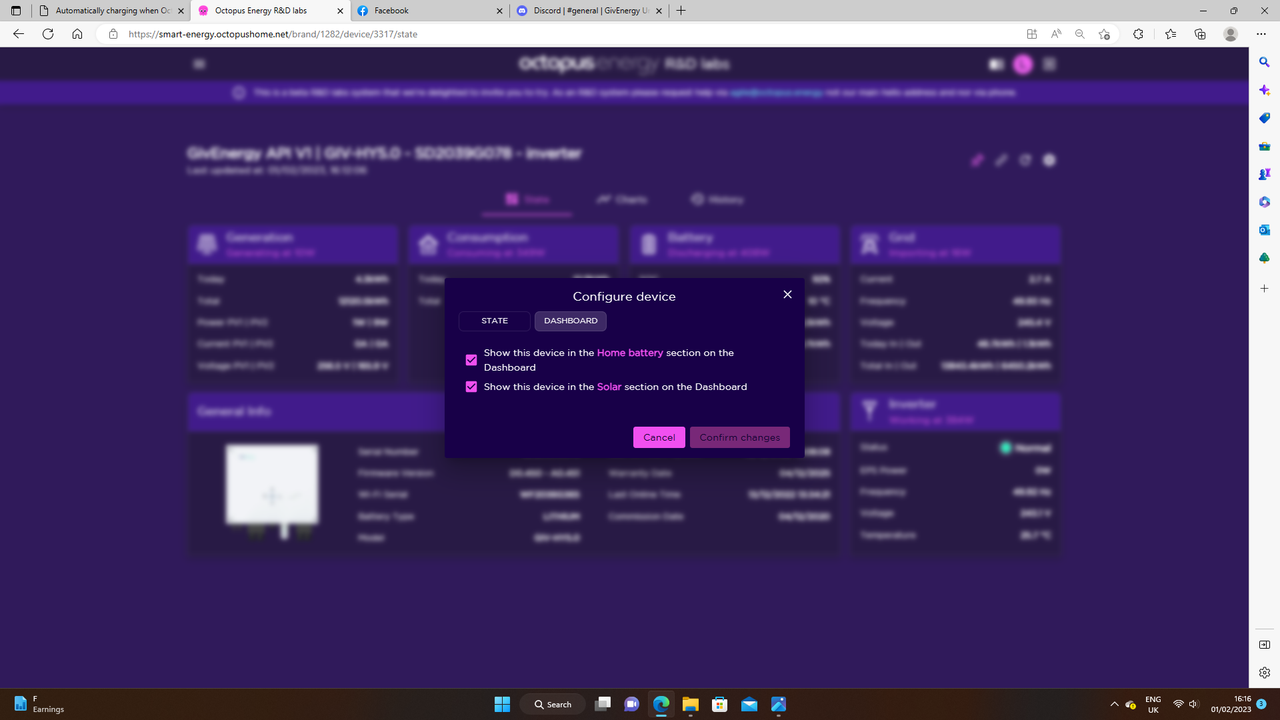Open the Shopping tag in sidebar
The image size is (1280, 720).
[x=1264, y=118]
